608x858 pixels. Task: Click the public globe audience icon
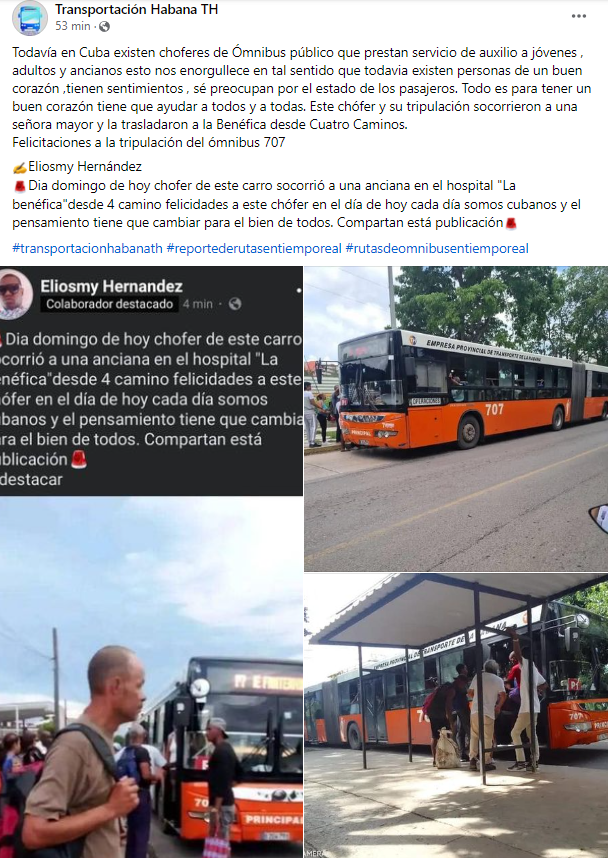(x=104, y=26)
